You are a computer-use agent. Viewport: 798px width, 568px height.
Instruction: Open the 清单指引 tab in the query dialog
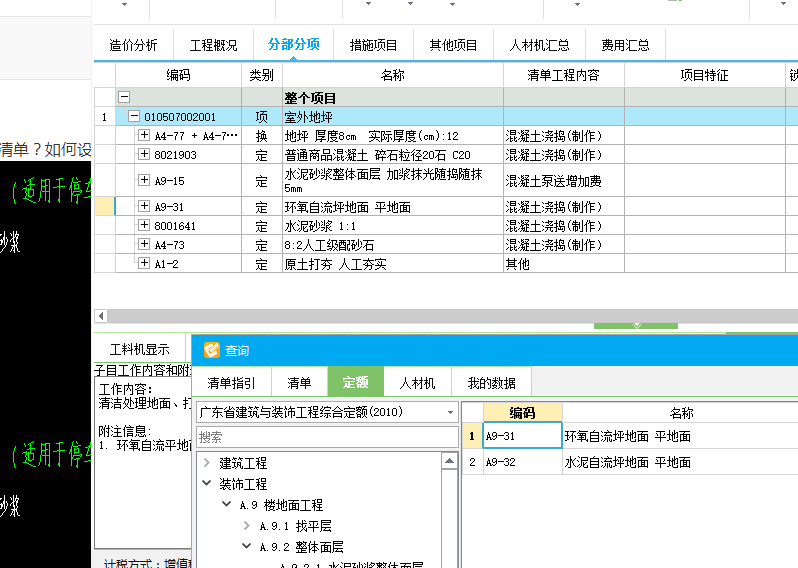[x=232, y=383]
